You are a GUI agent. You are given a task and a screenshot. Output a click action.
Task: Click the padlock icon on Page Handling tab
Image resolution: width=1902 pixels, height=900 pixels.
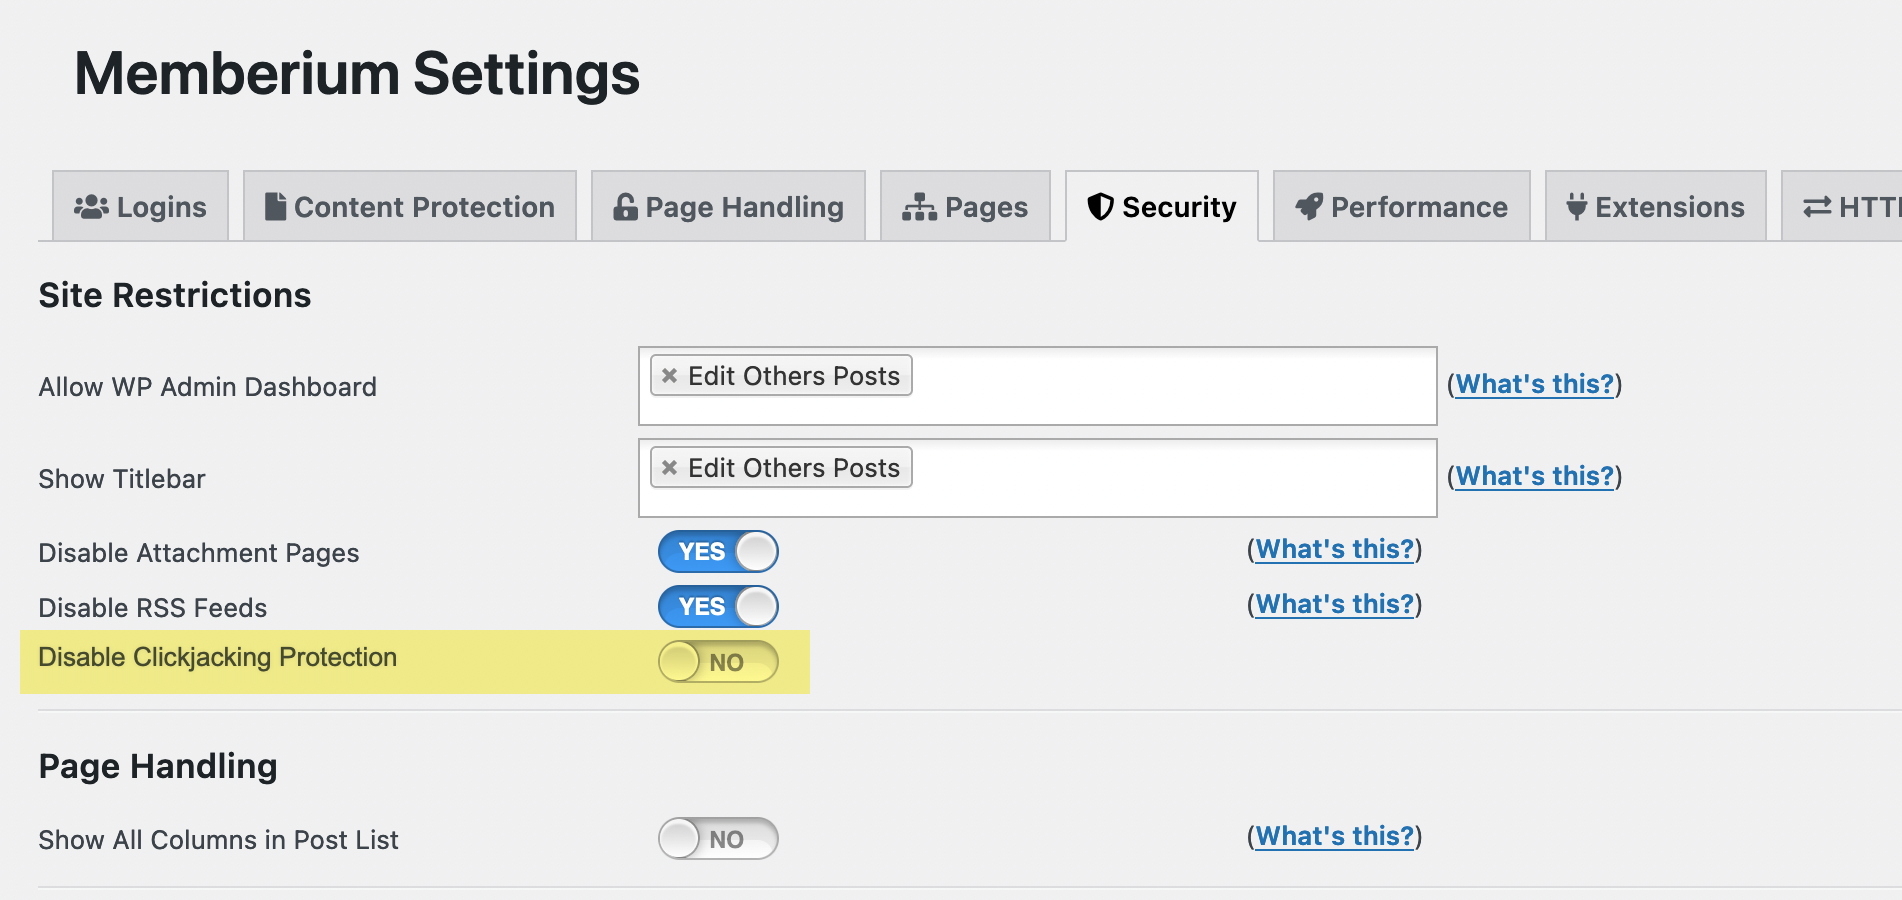click(625, 206)
